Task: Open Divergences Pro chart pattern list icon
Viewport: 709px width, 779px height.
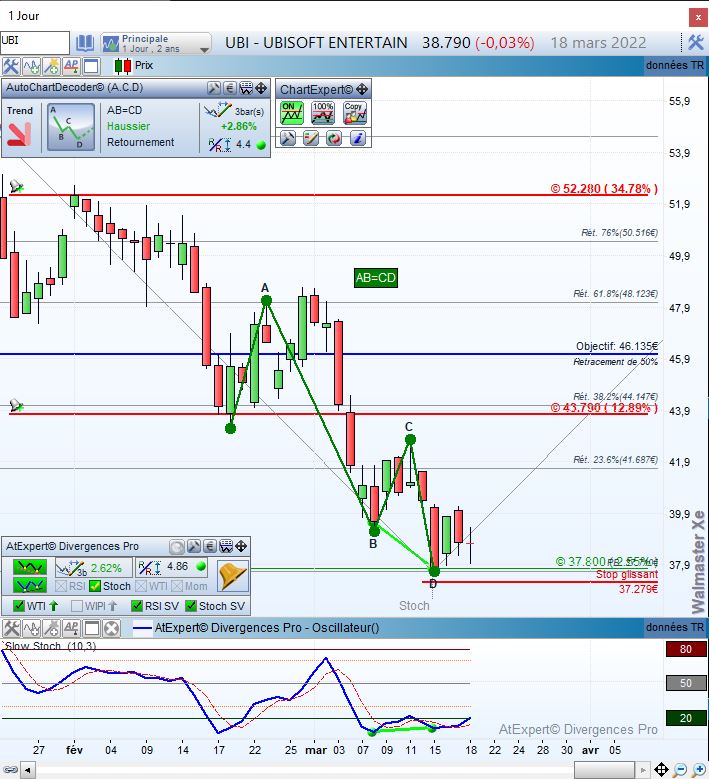Action: click(x=226, y=547)
